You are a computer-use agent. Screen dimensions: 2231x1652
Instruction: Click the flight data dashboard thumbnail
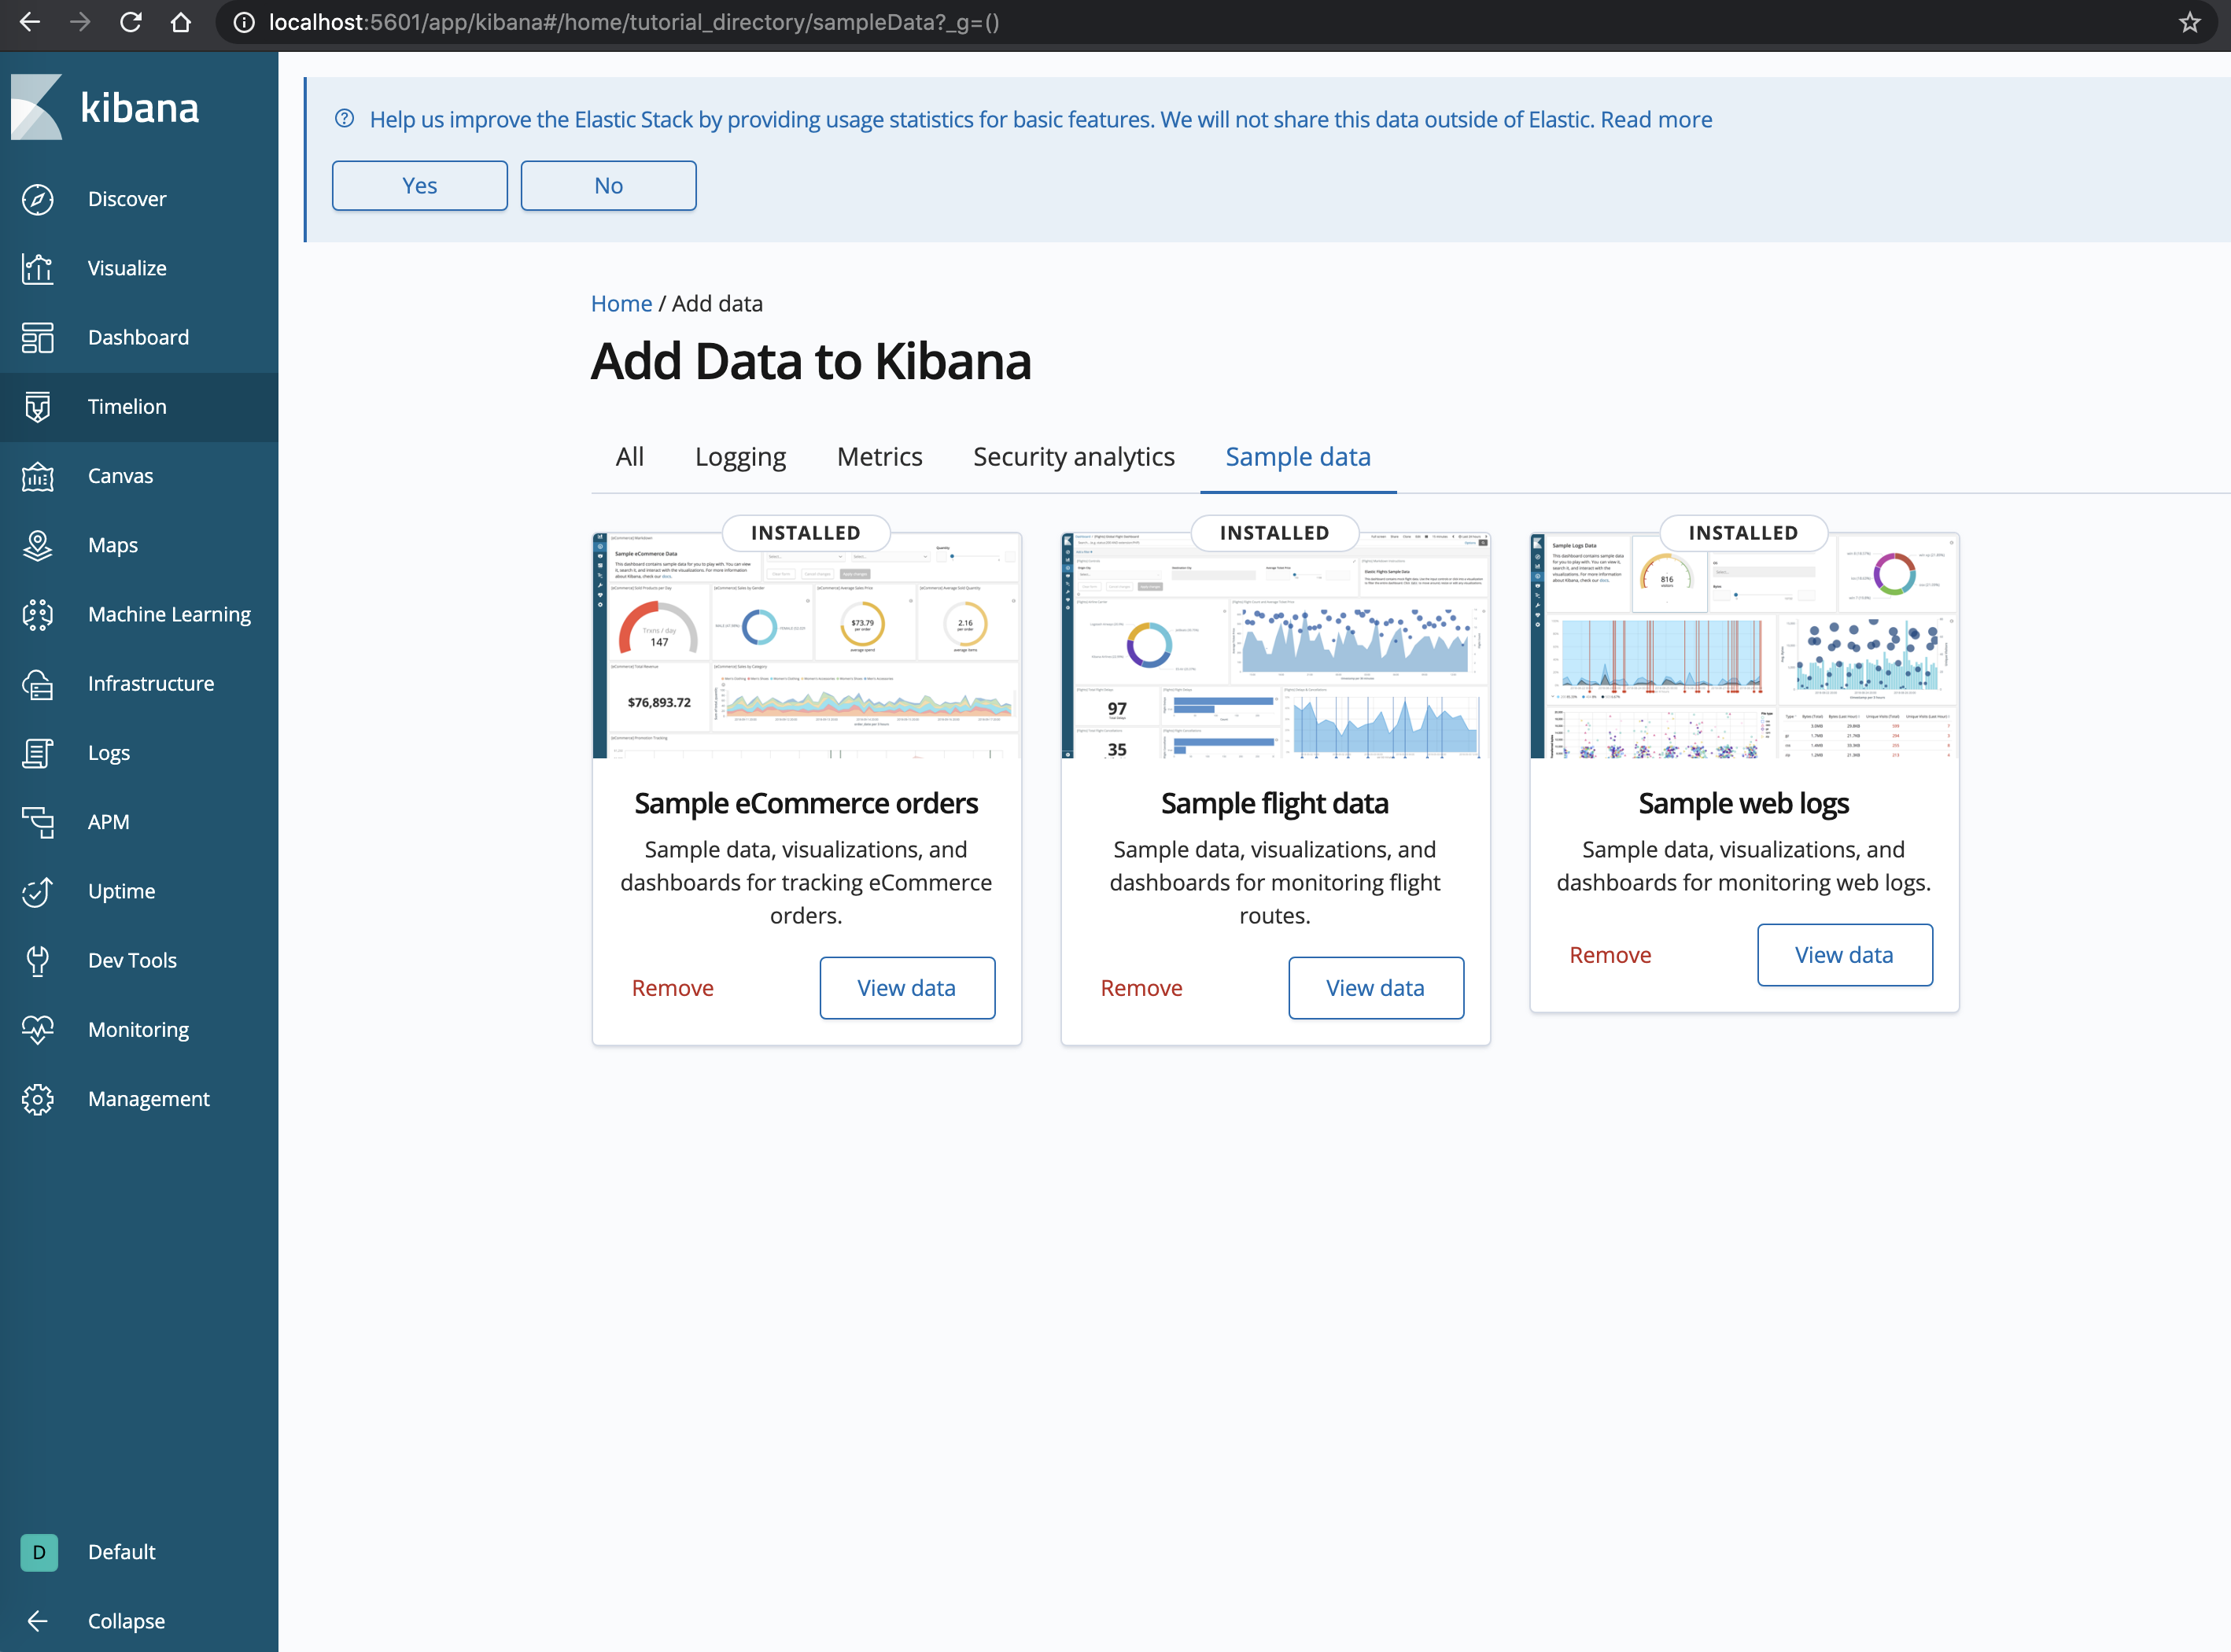(x=1276, y=646)
